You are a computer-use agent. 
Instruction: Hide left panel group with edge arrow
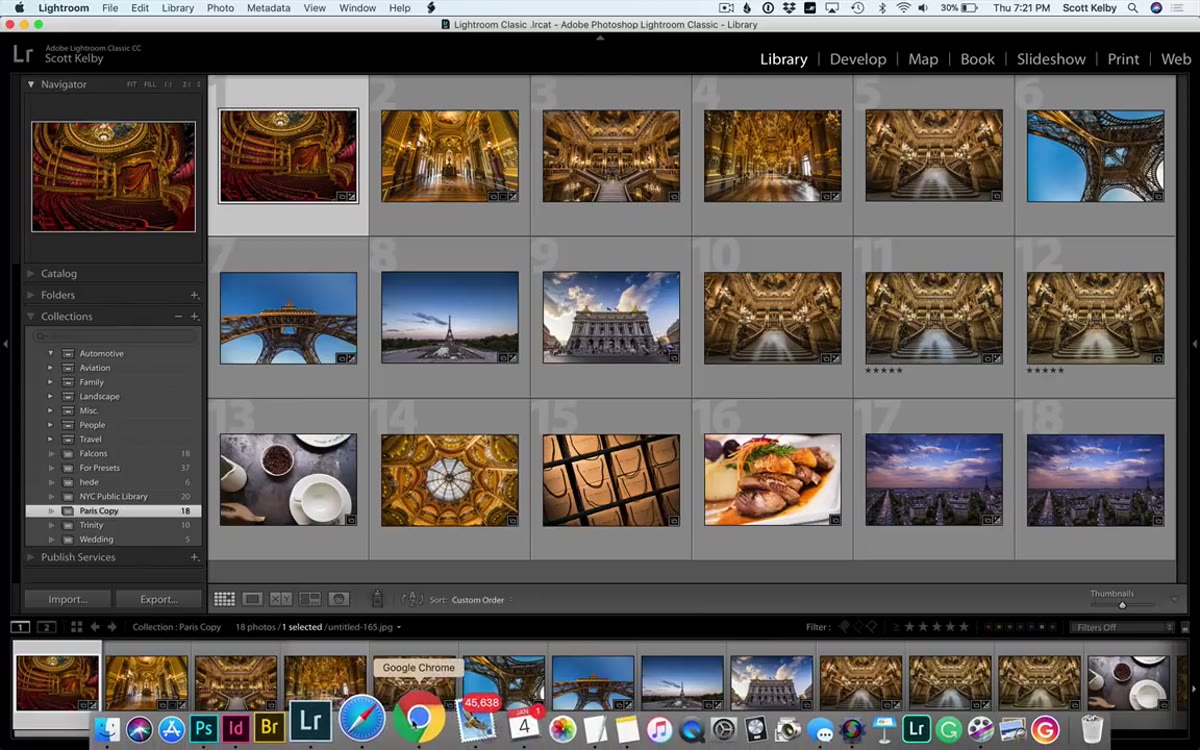click(x=5, y=344)
